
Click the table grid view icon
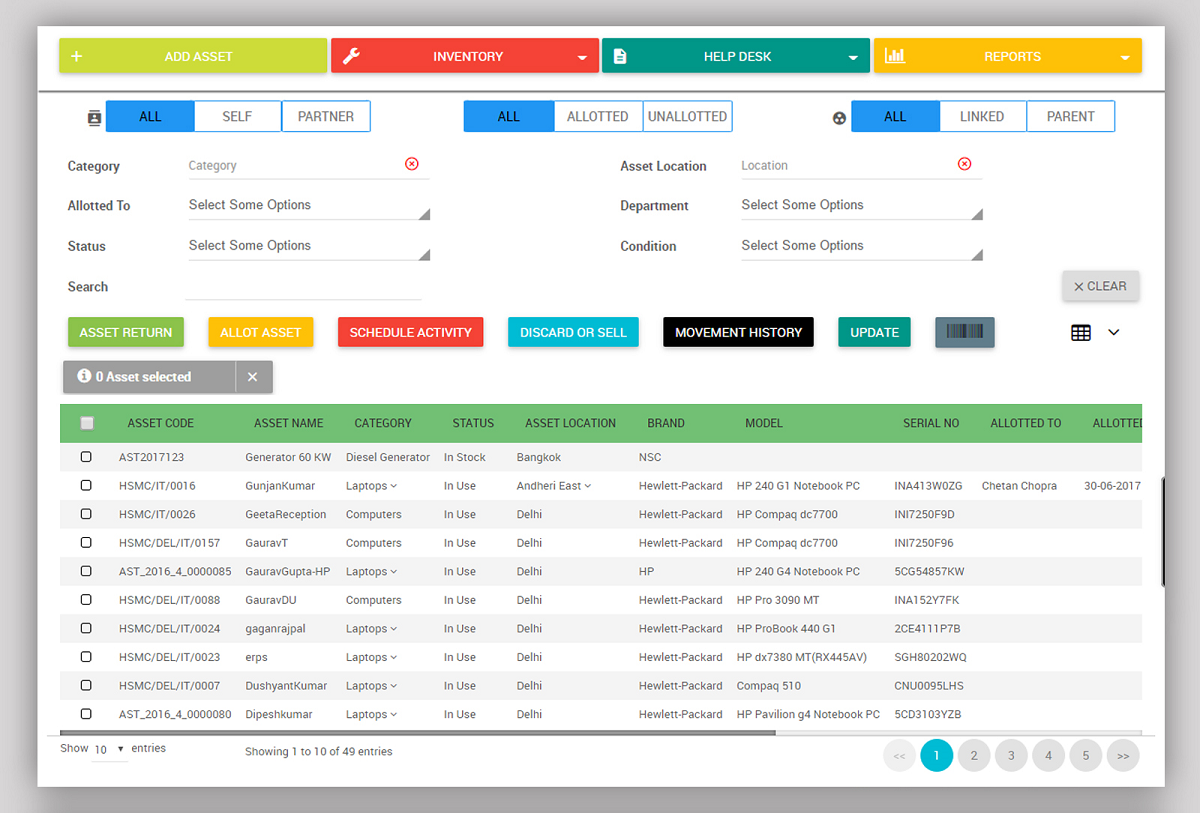[1081, 332]
